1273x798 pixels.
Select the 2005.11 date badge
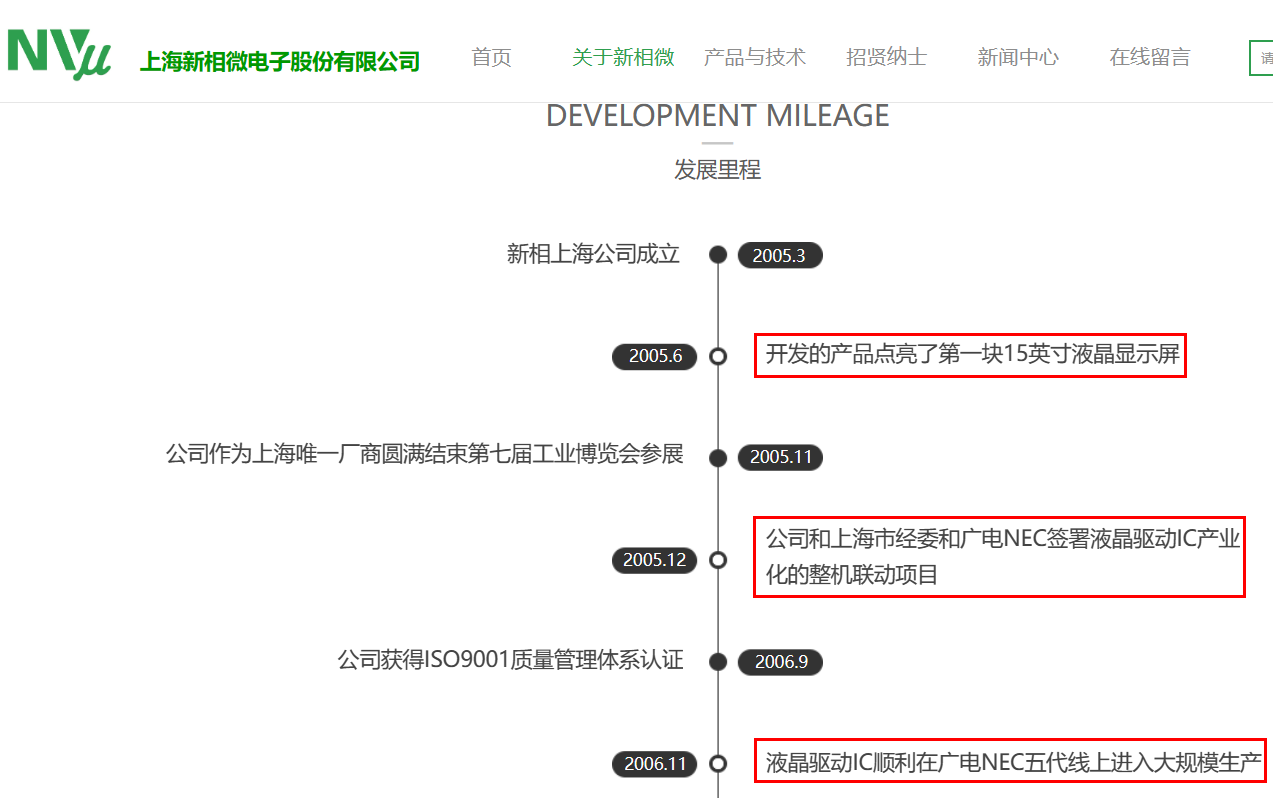point(780,457)
